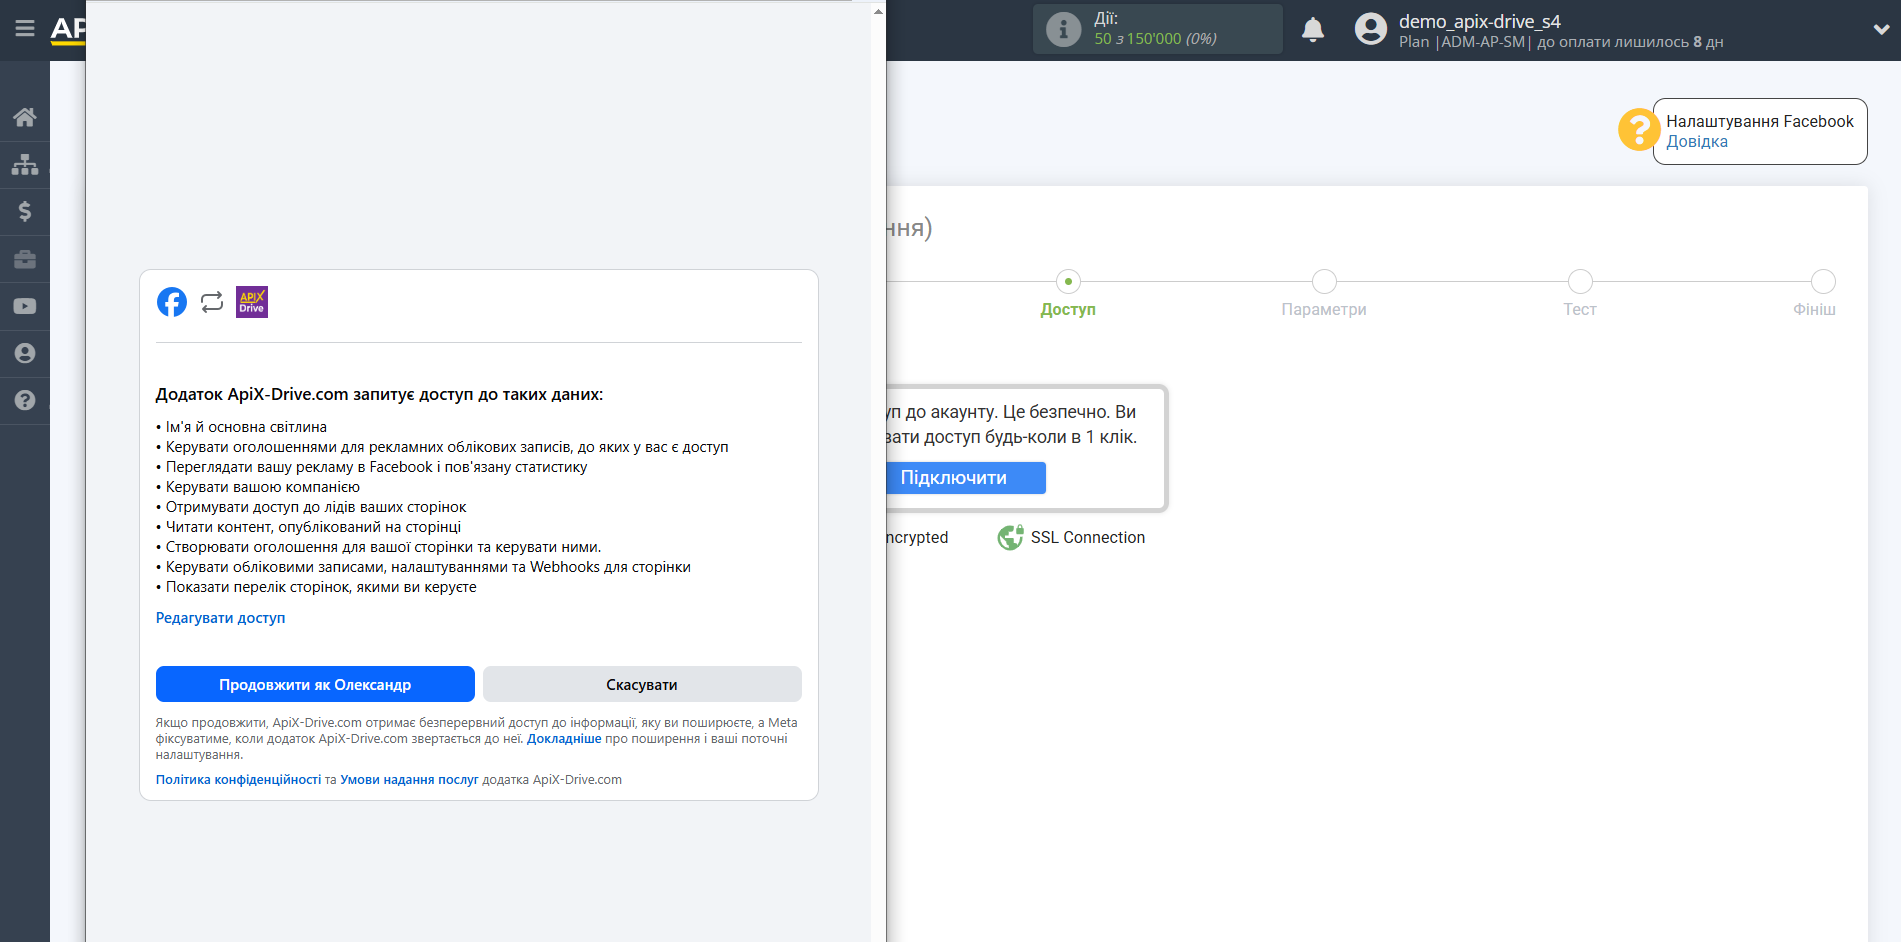The height and width of the screenshot is (942, 1901).
Task: Click the sync arrows icon in dialog
Action: [212, 302]
